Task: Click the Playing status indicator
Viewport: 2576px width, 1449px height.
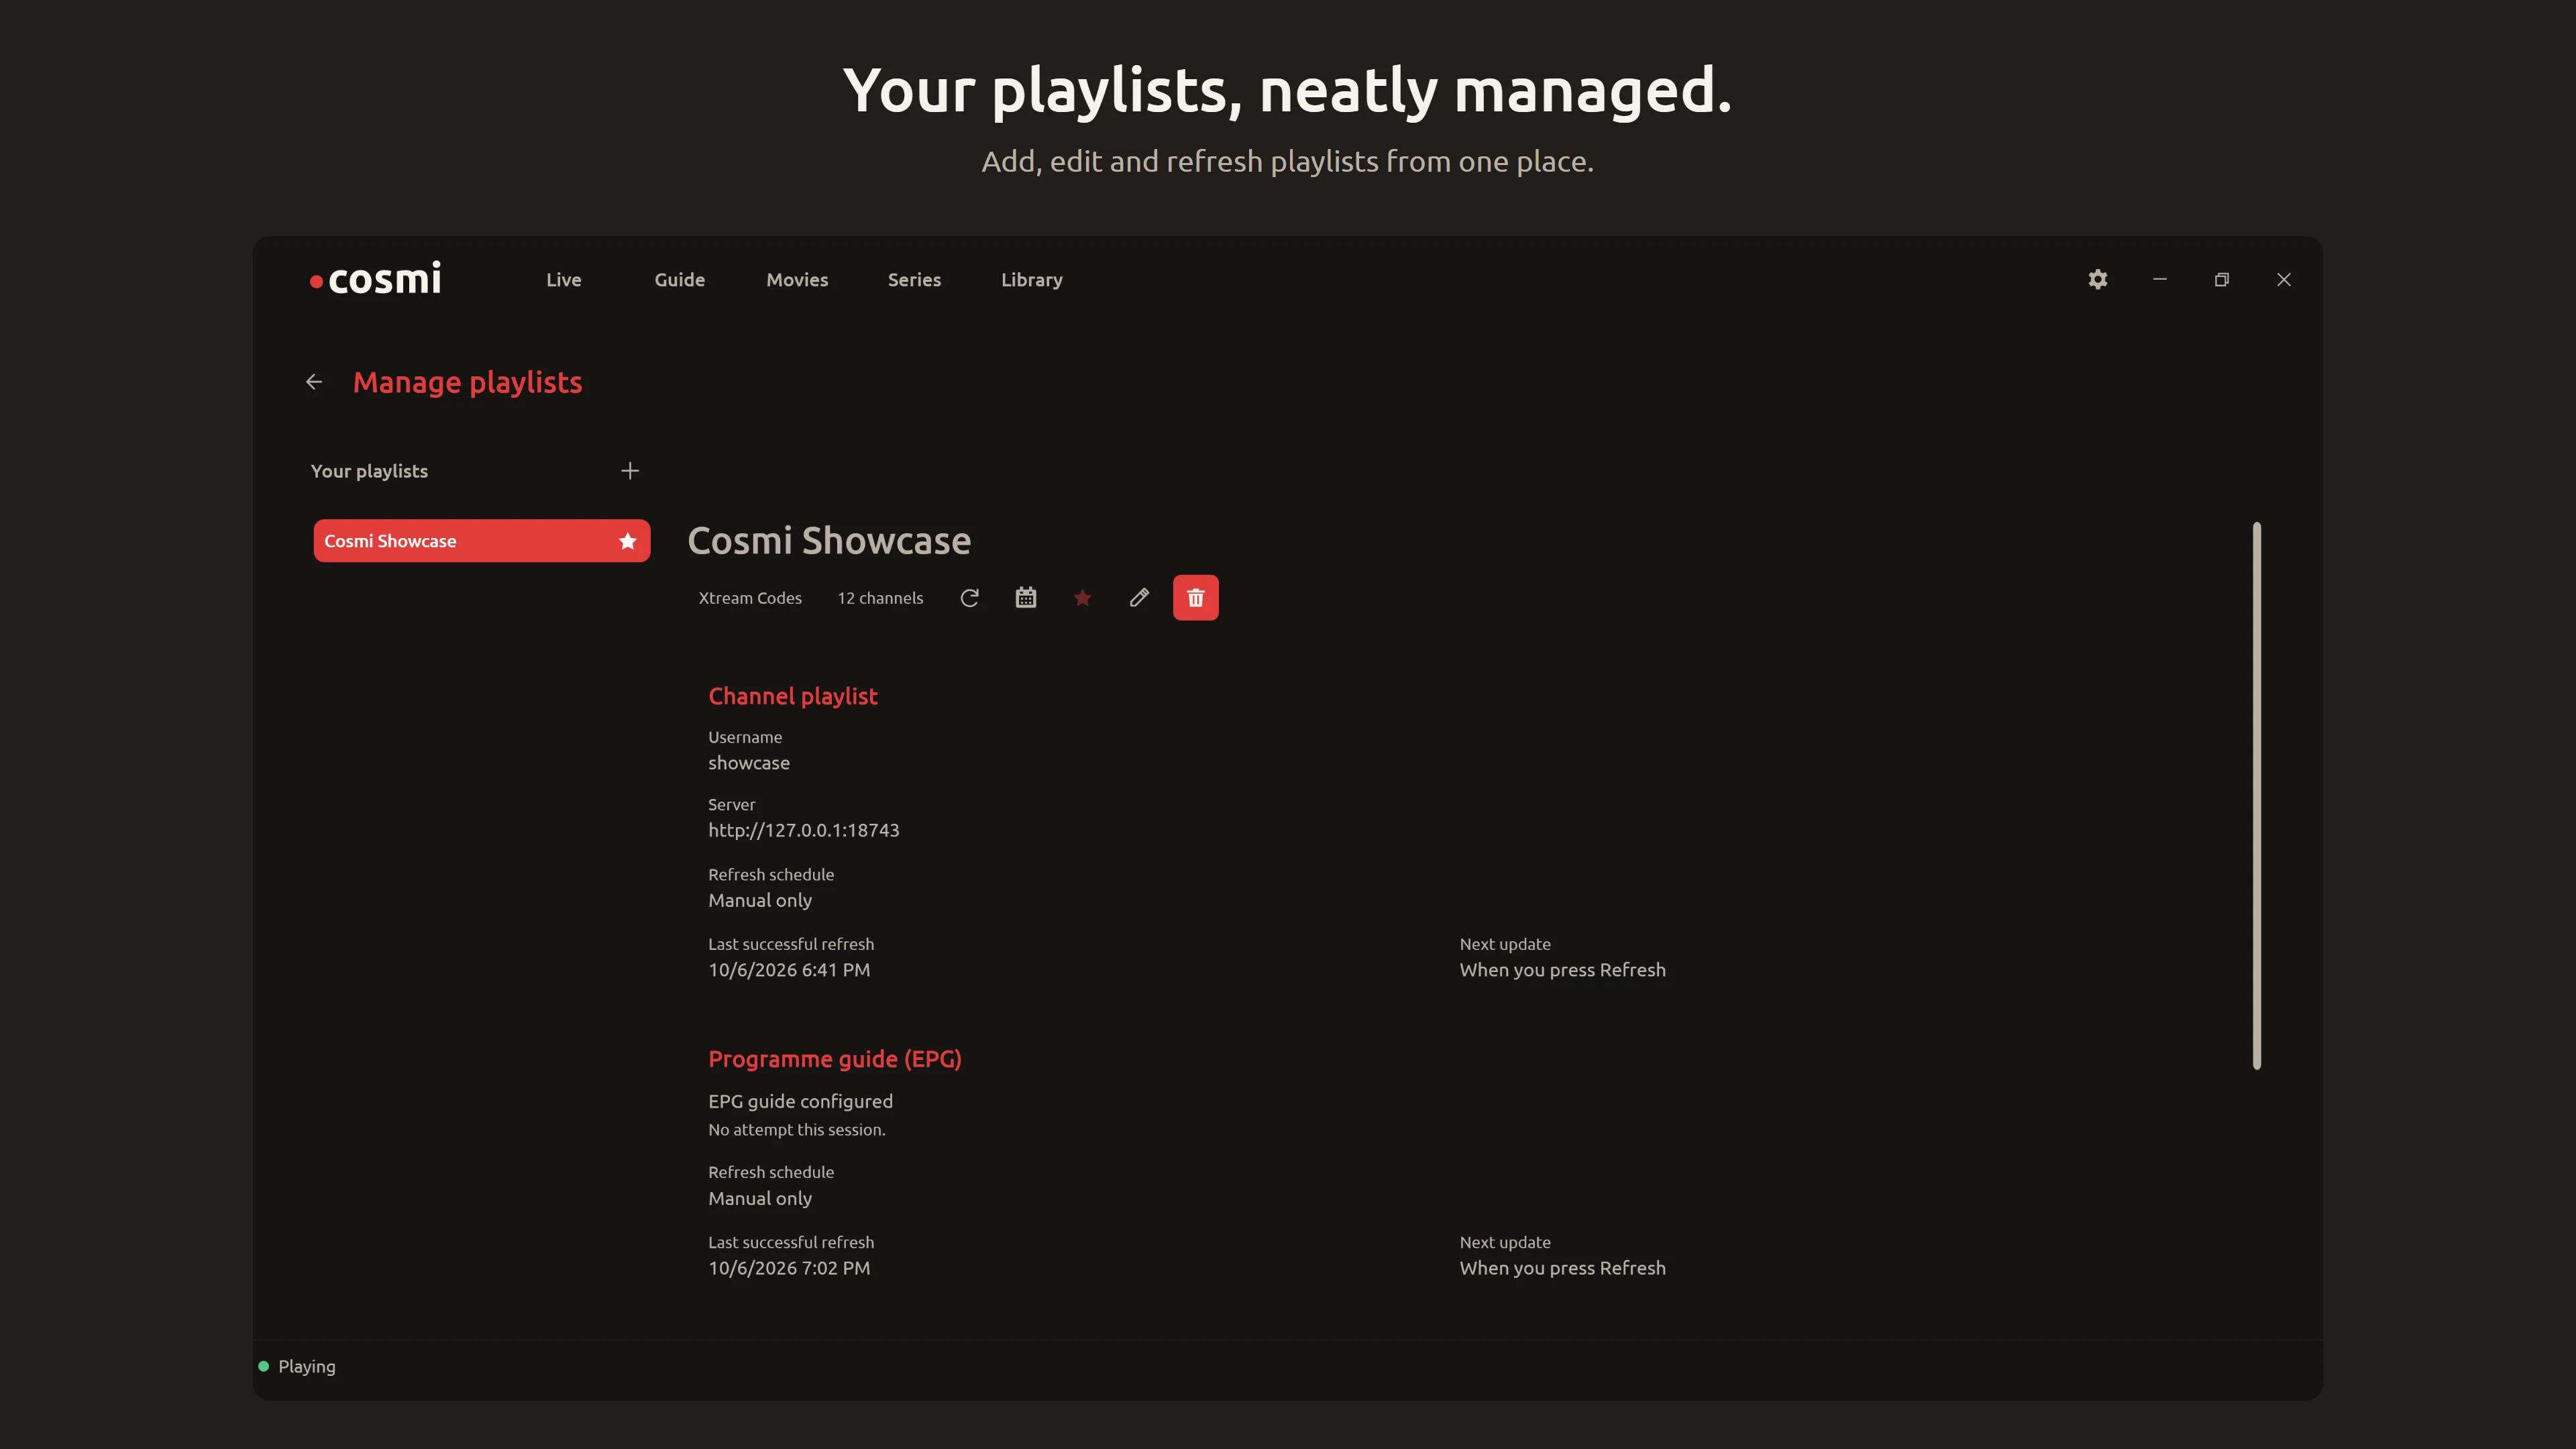Action: coord(298,1366)
